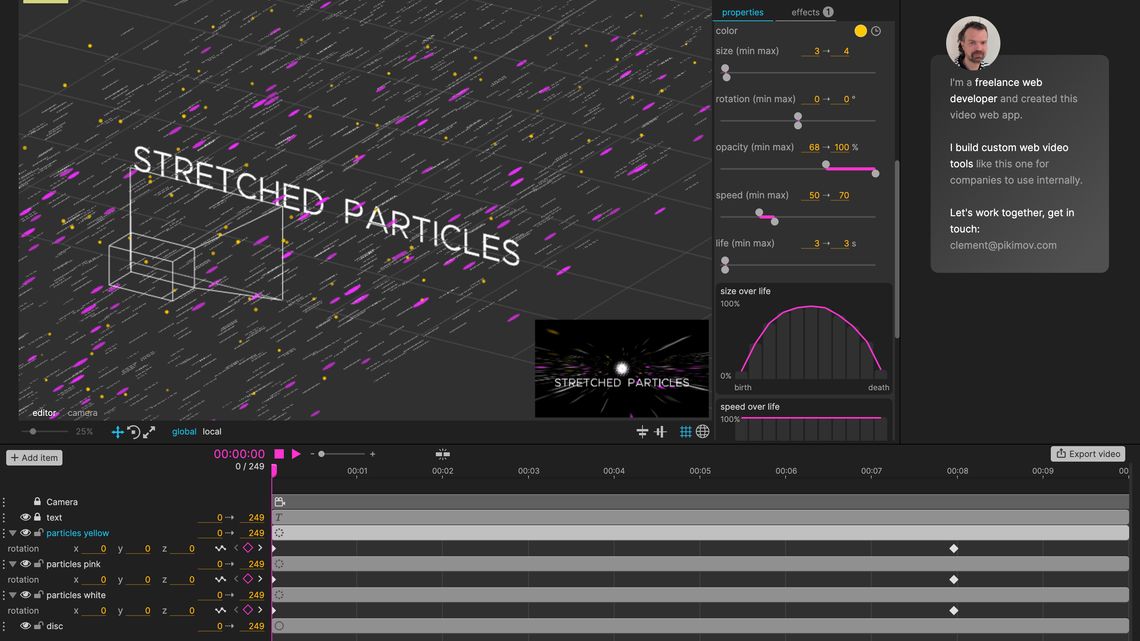Click the camera icon on the Camera track
The height and width of the screenshot is (641, 1140).
[279, 502]
